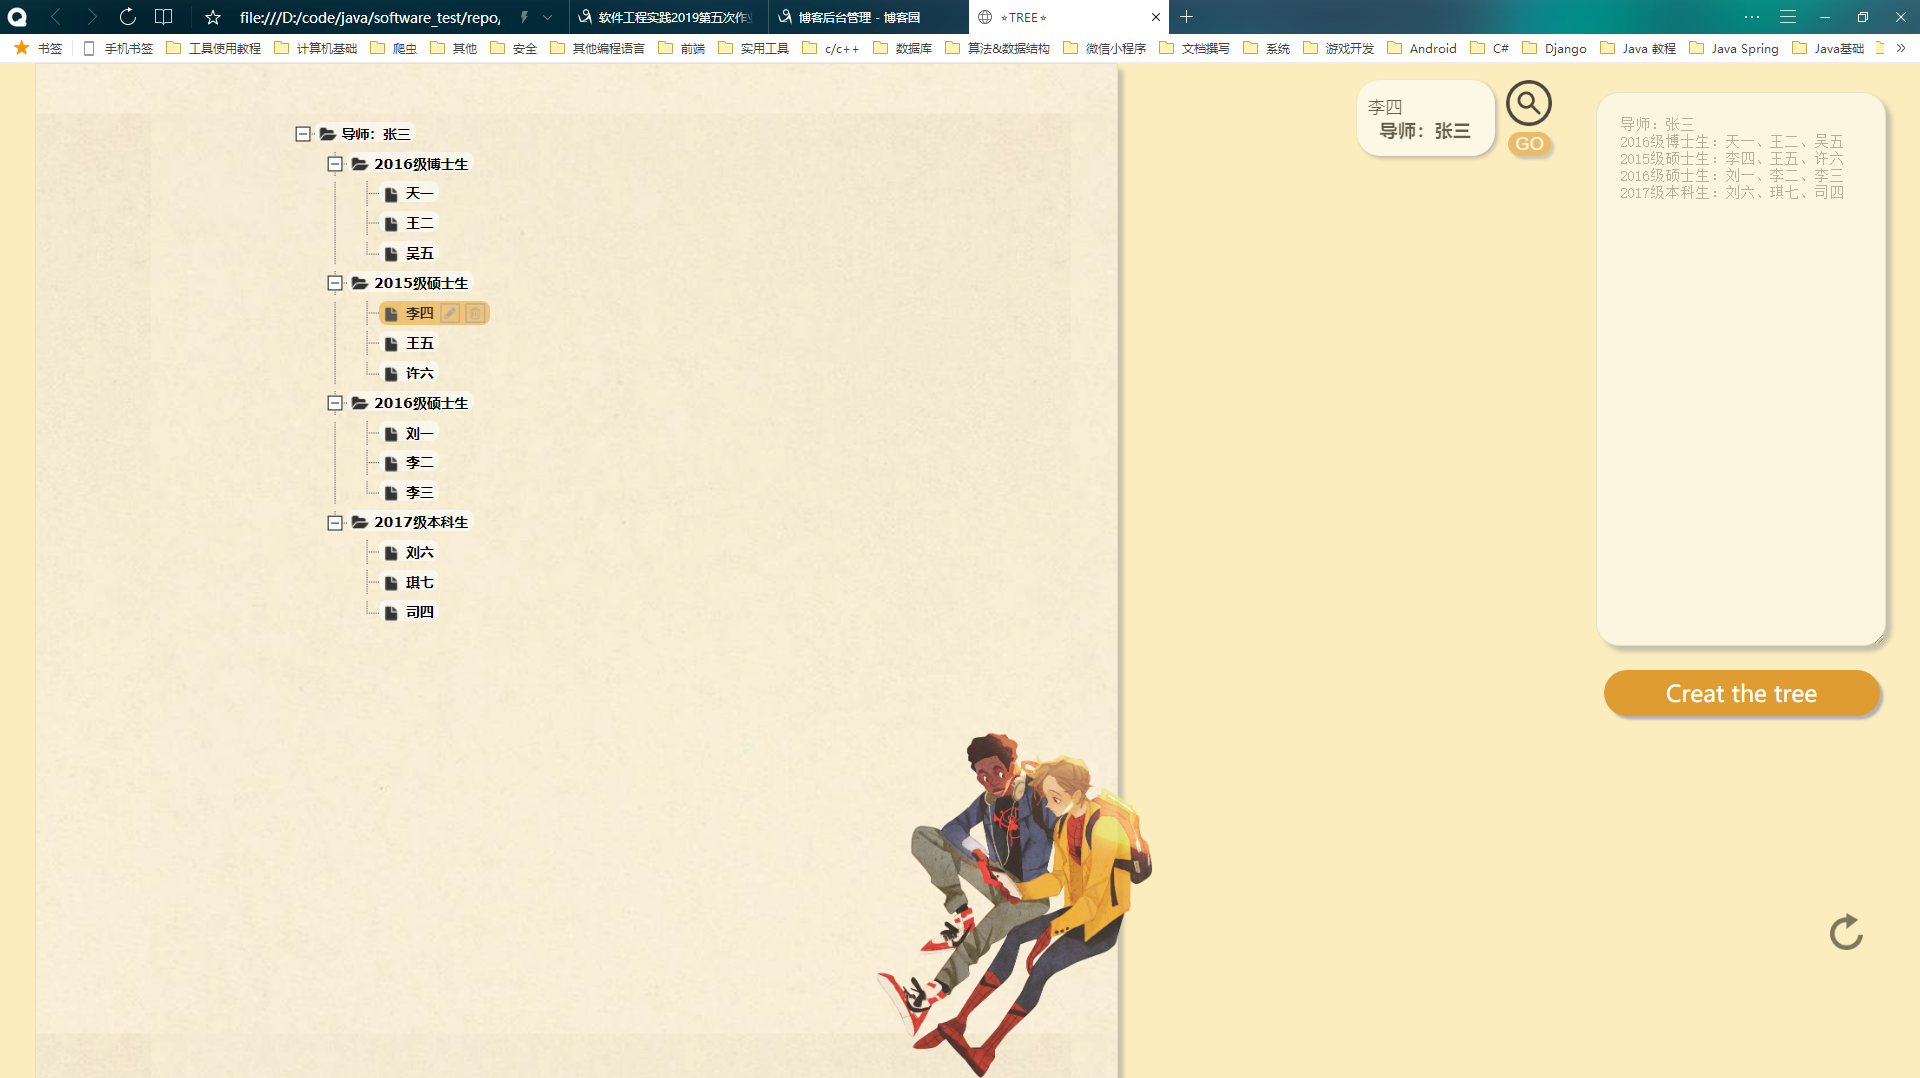Go forward using the browser forward arrow
The image size is (1920, 1078).
click(92, 17)
